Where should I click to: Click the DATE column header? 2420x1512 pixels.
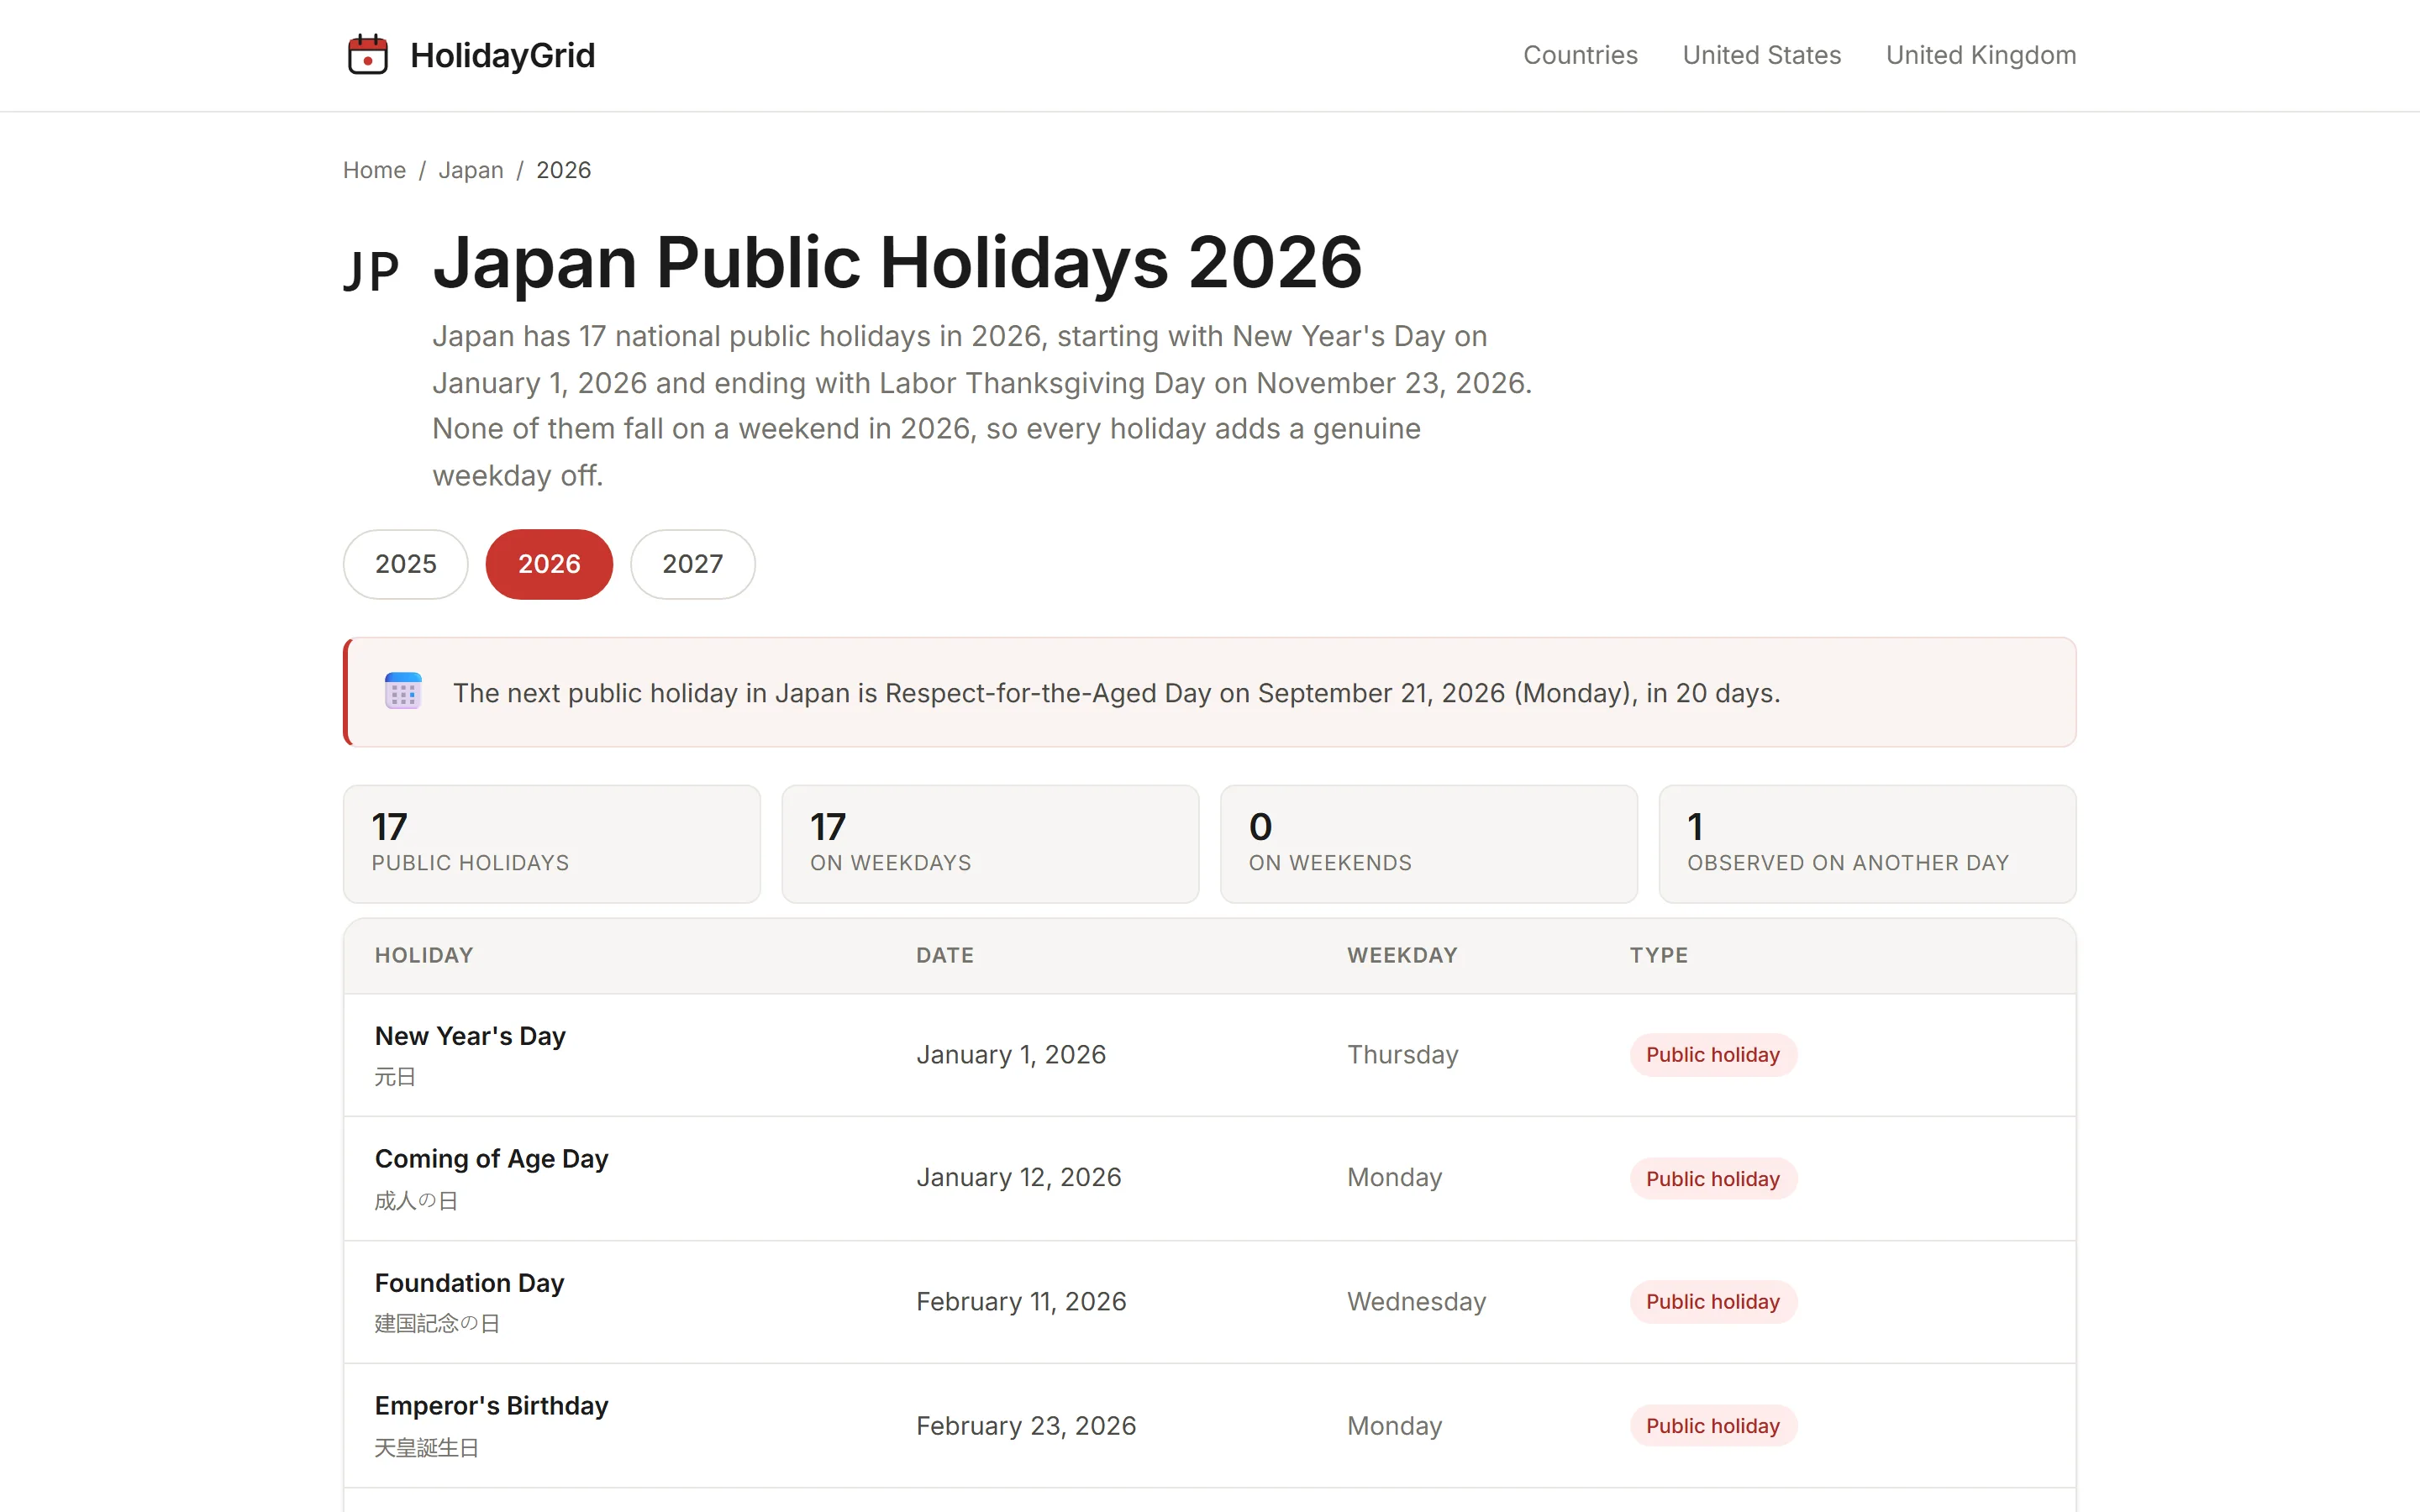click(x=944, y=955)
